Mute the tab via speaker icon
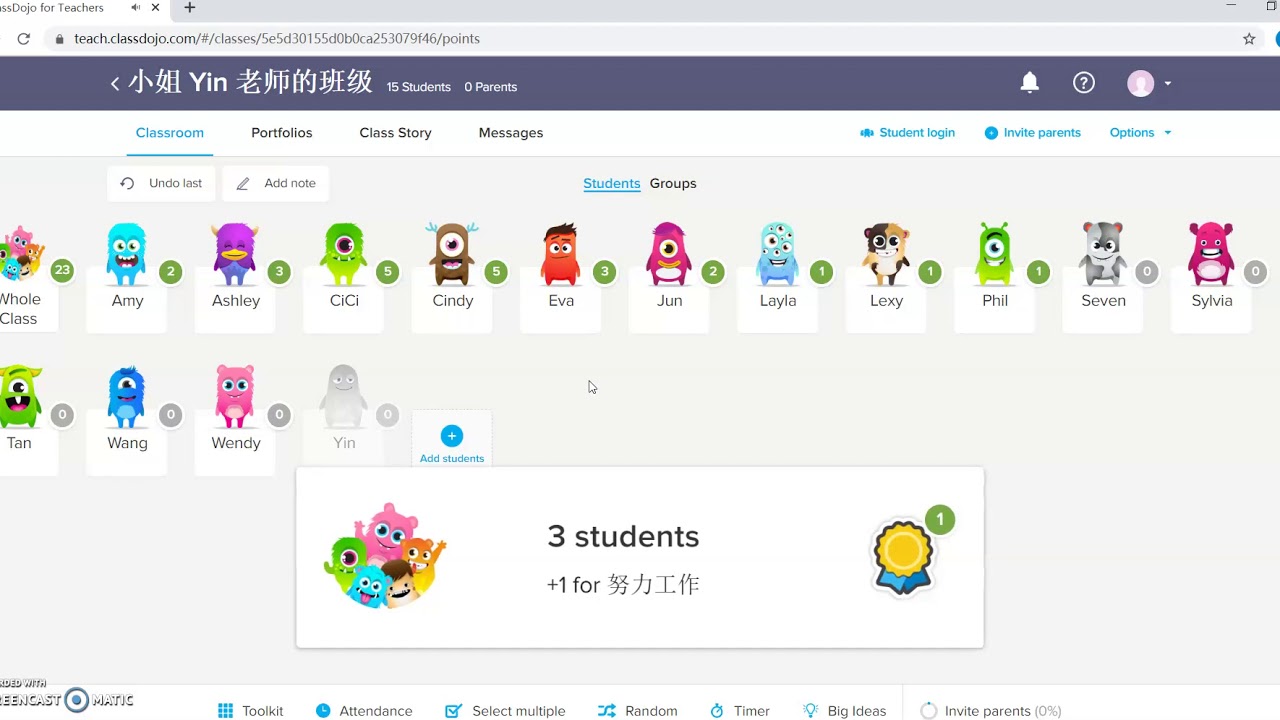 [136, 8]
